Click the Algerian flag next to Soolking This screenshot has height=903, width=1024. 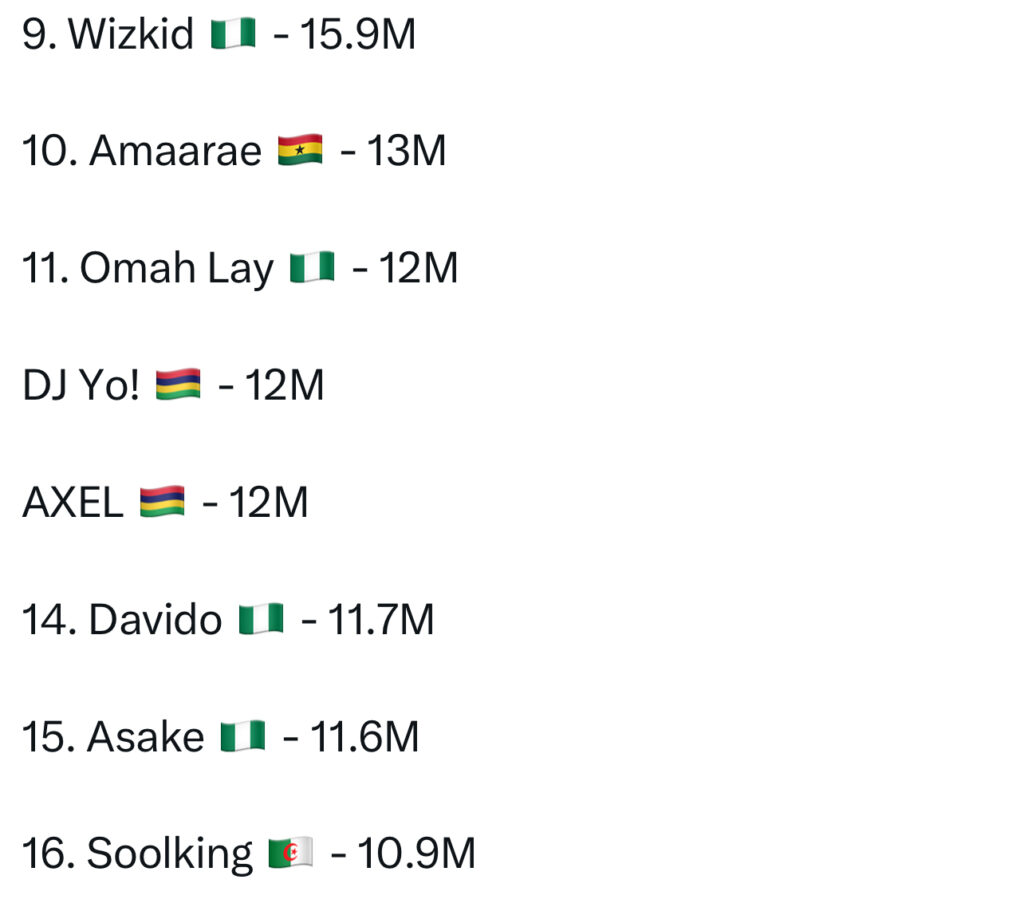291,855
